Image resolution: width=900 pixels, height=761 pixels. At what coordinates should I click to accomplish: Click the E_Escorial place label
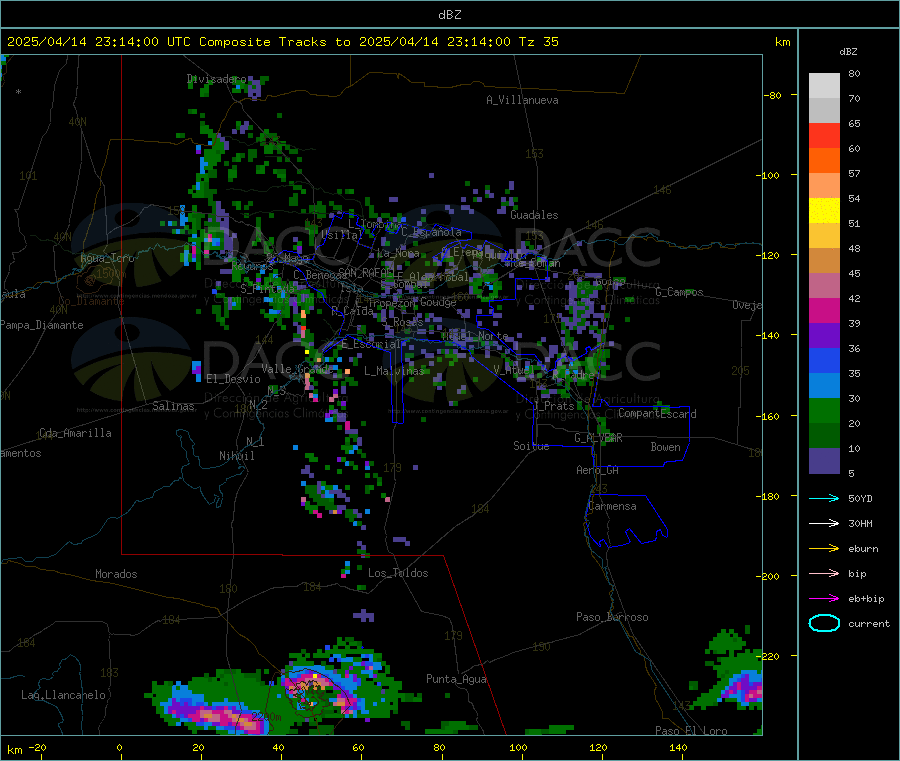pos(371,344)
